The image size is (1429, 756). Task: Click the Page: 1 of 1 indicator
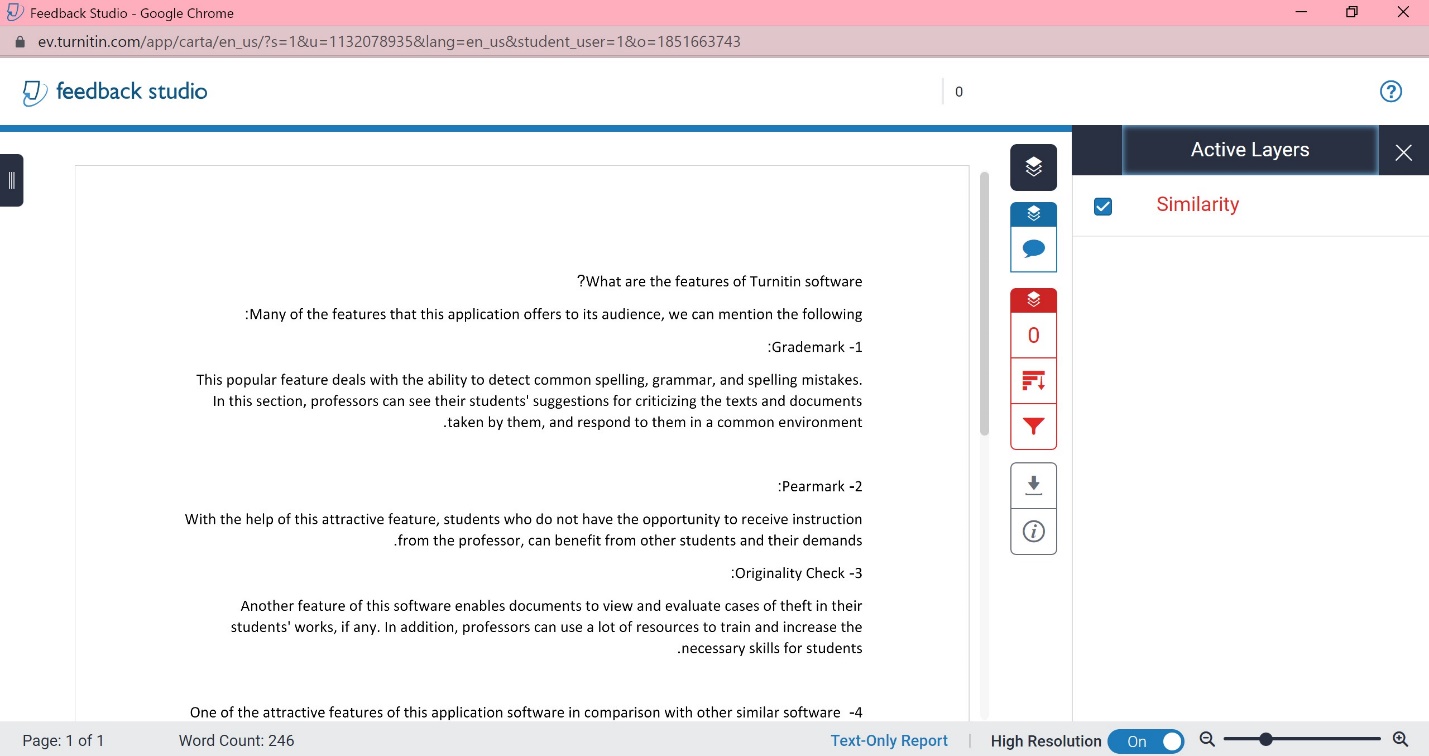pyautogui.click(x=63, y=741)
